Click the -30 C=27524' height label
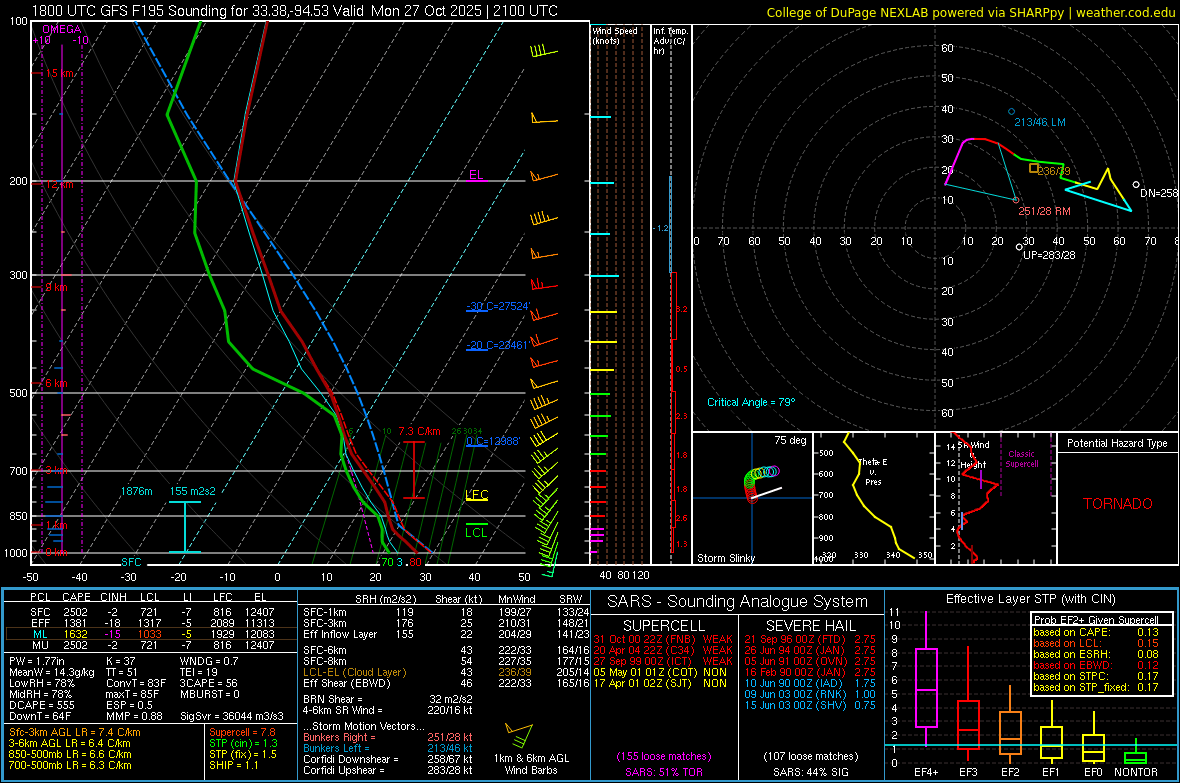This screenshot has width=1180, height=783. [x=498, y=306]
